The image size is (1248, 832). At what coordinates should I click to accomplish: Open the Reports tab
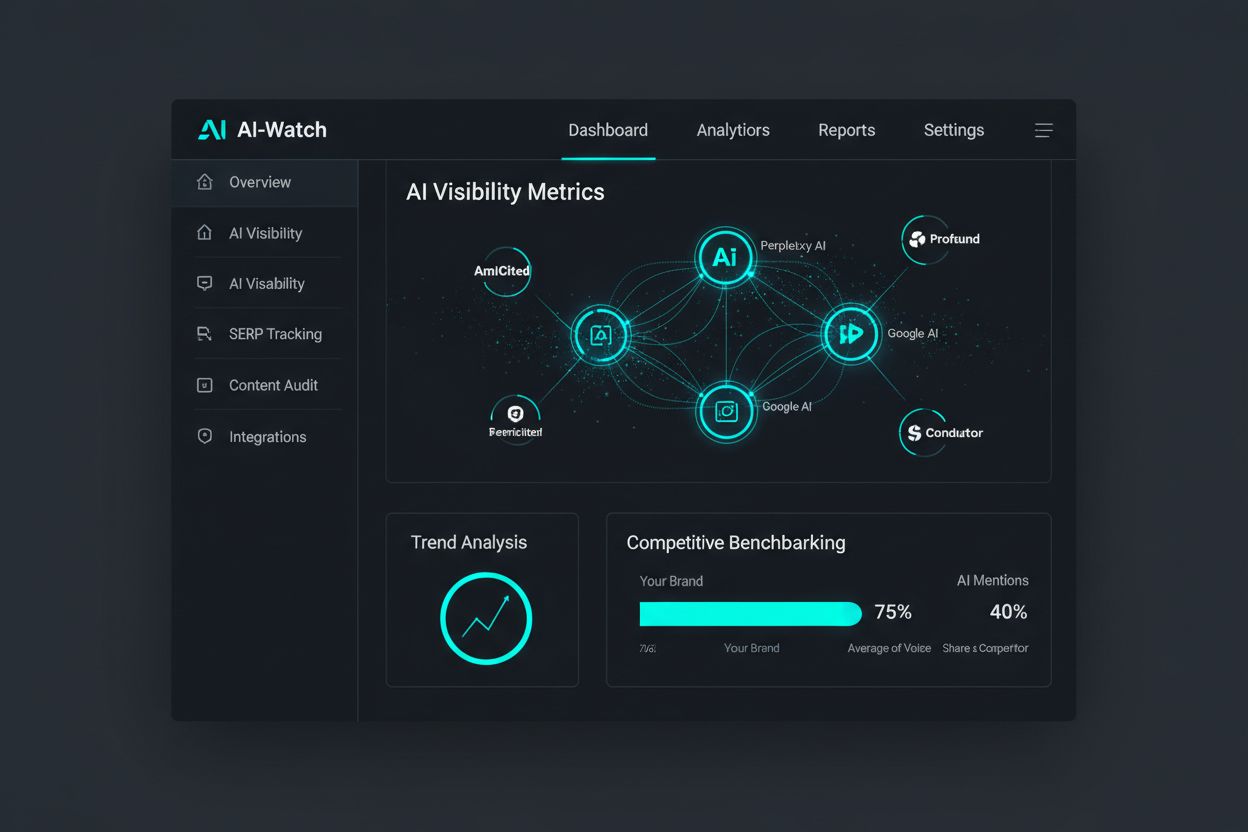click(x=846, y=130)
